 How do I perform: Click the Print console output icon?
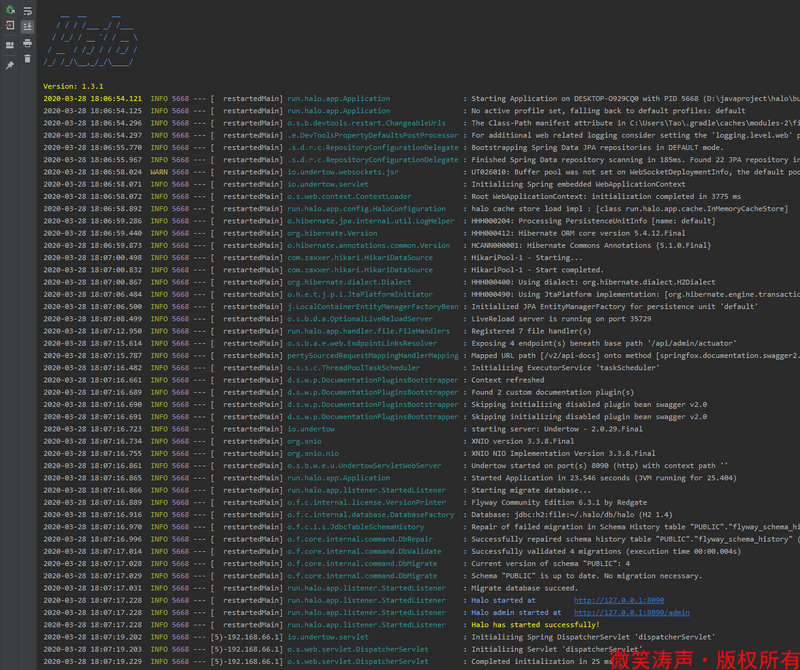click(28, 43)
